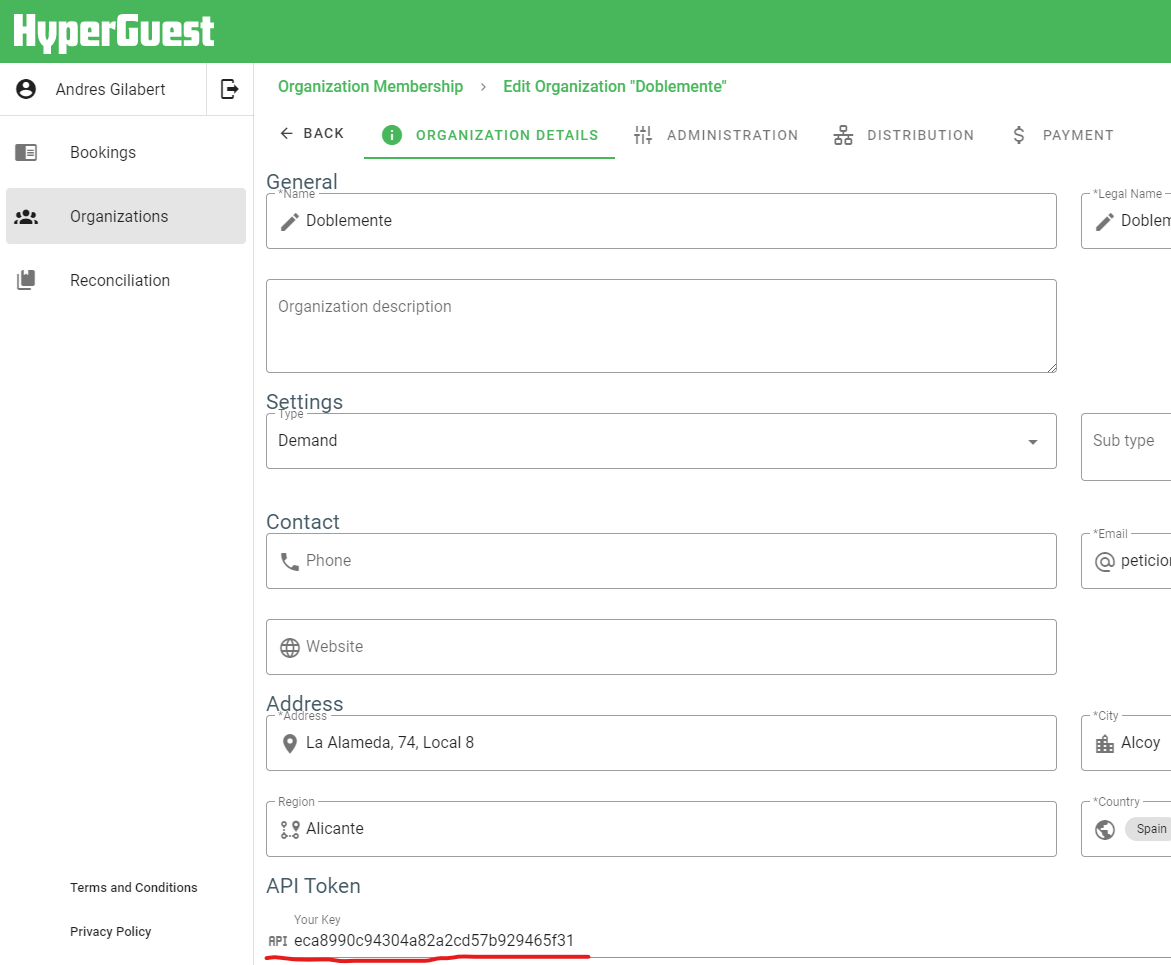Click the at-sign icon in Email field

pos(1105,562)
